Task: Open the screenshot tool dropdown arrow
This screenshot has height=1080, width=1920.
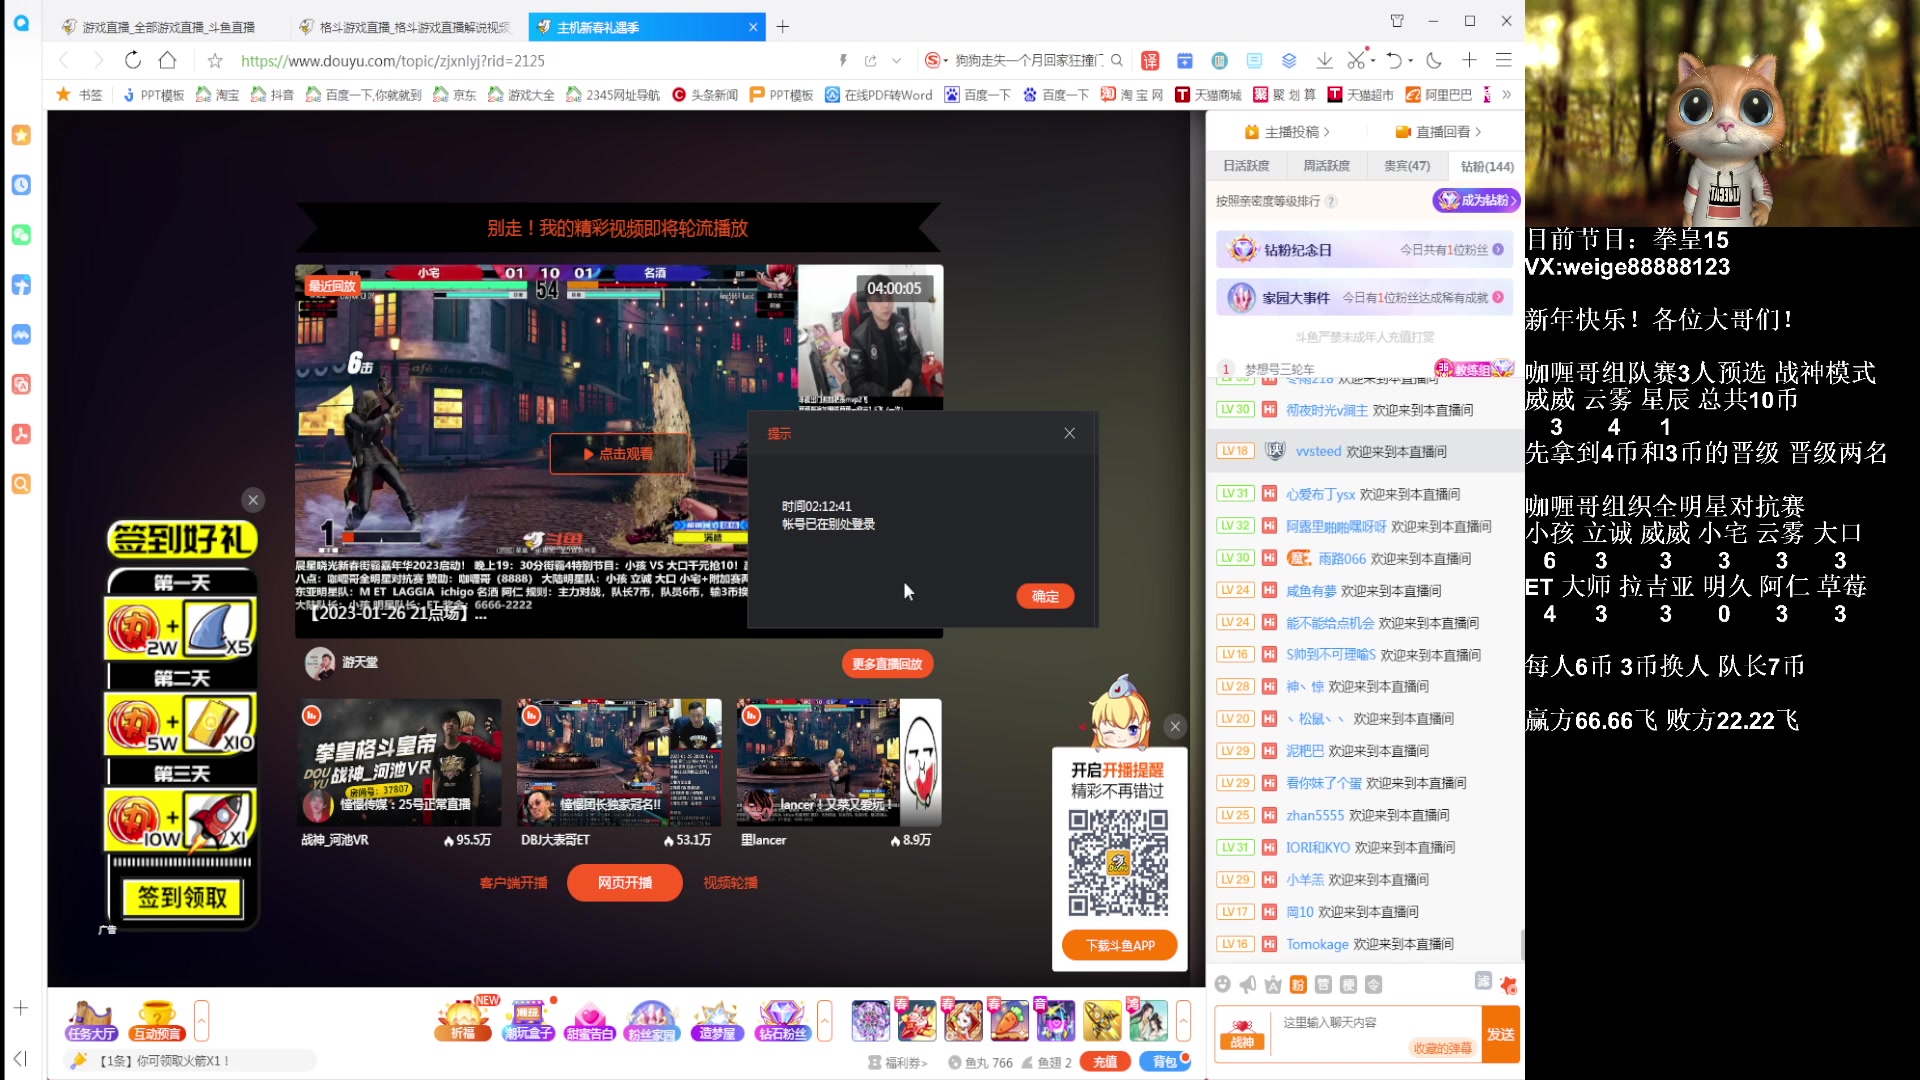Action: pos(1373,60)
